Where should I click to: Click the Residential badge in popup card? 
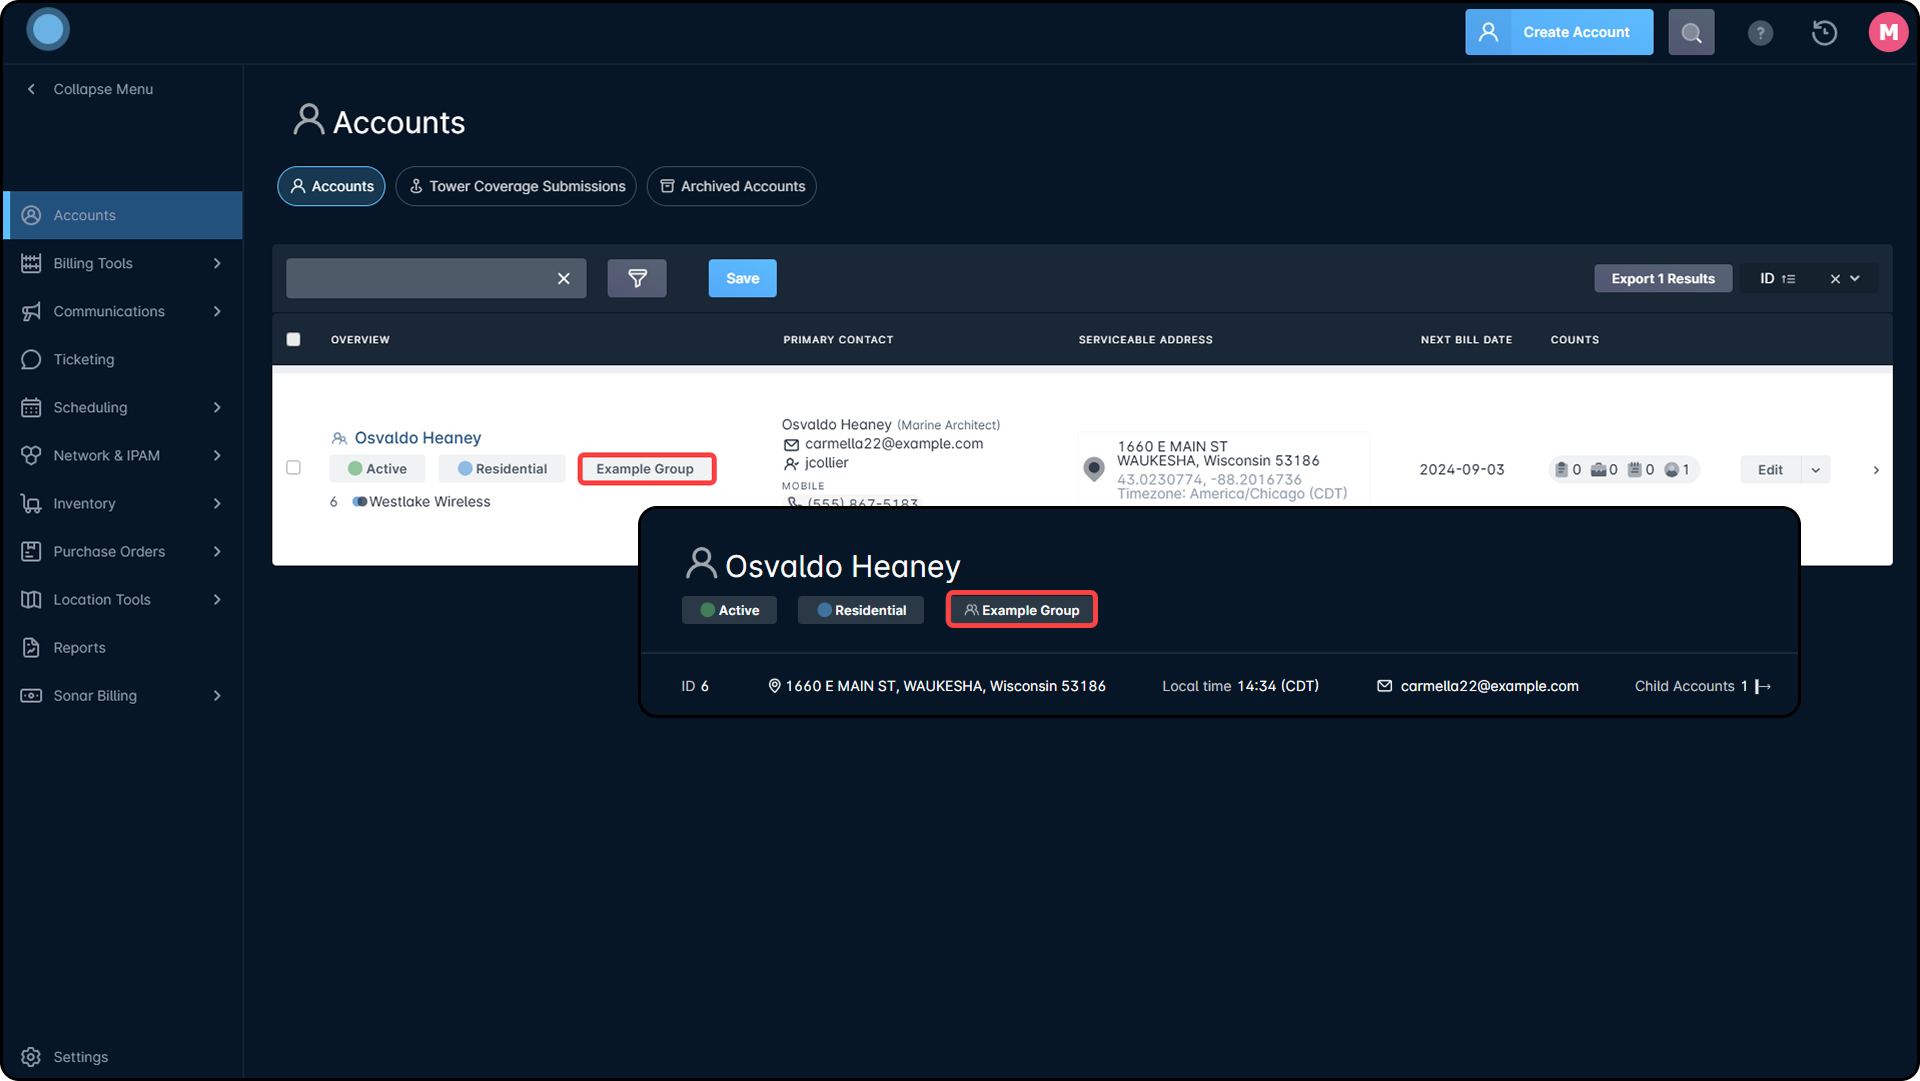[x=861, y=610]
